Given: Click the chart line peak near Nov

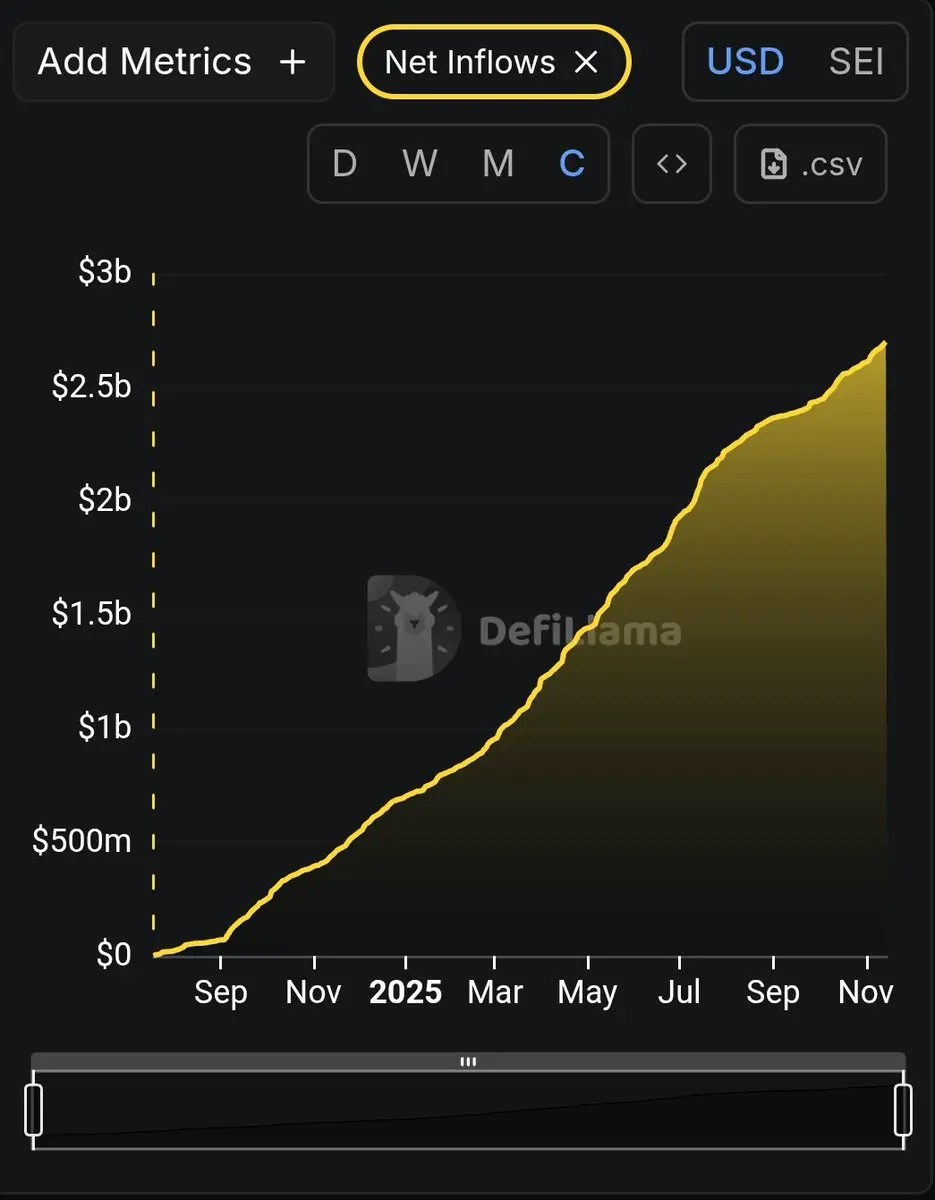Looking at the screenshot, I should pyautogui.click(x=884, y=344).
